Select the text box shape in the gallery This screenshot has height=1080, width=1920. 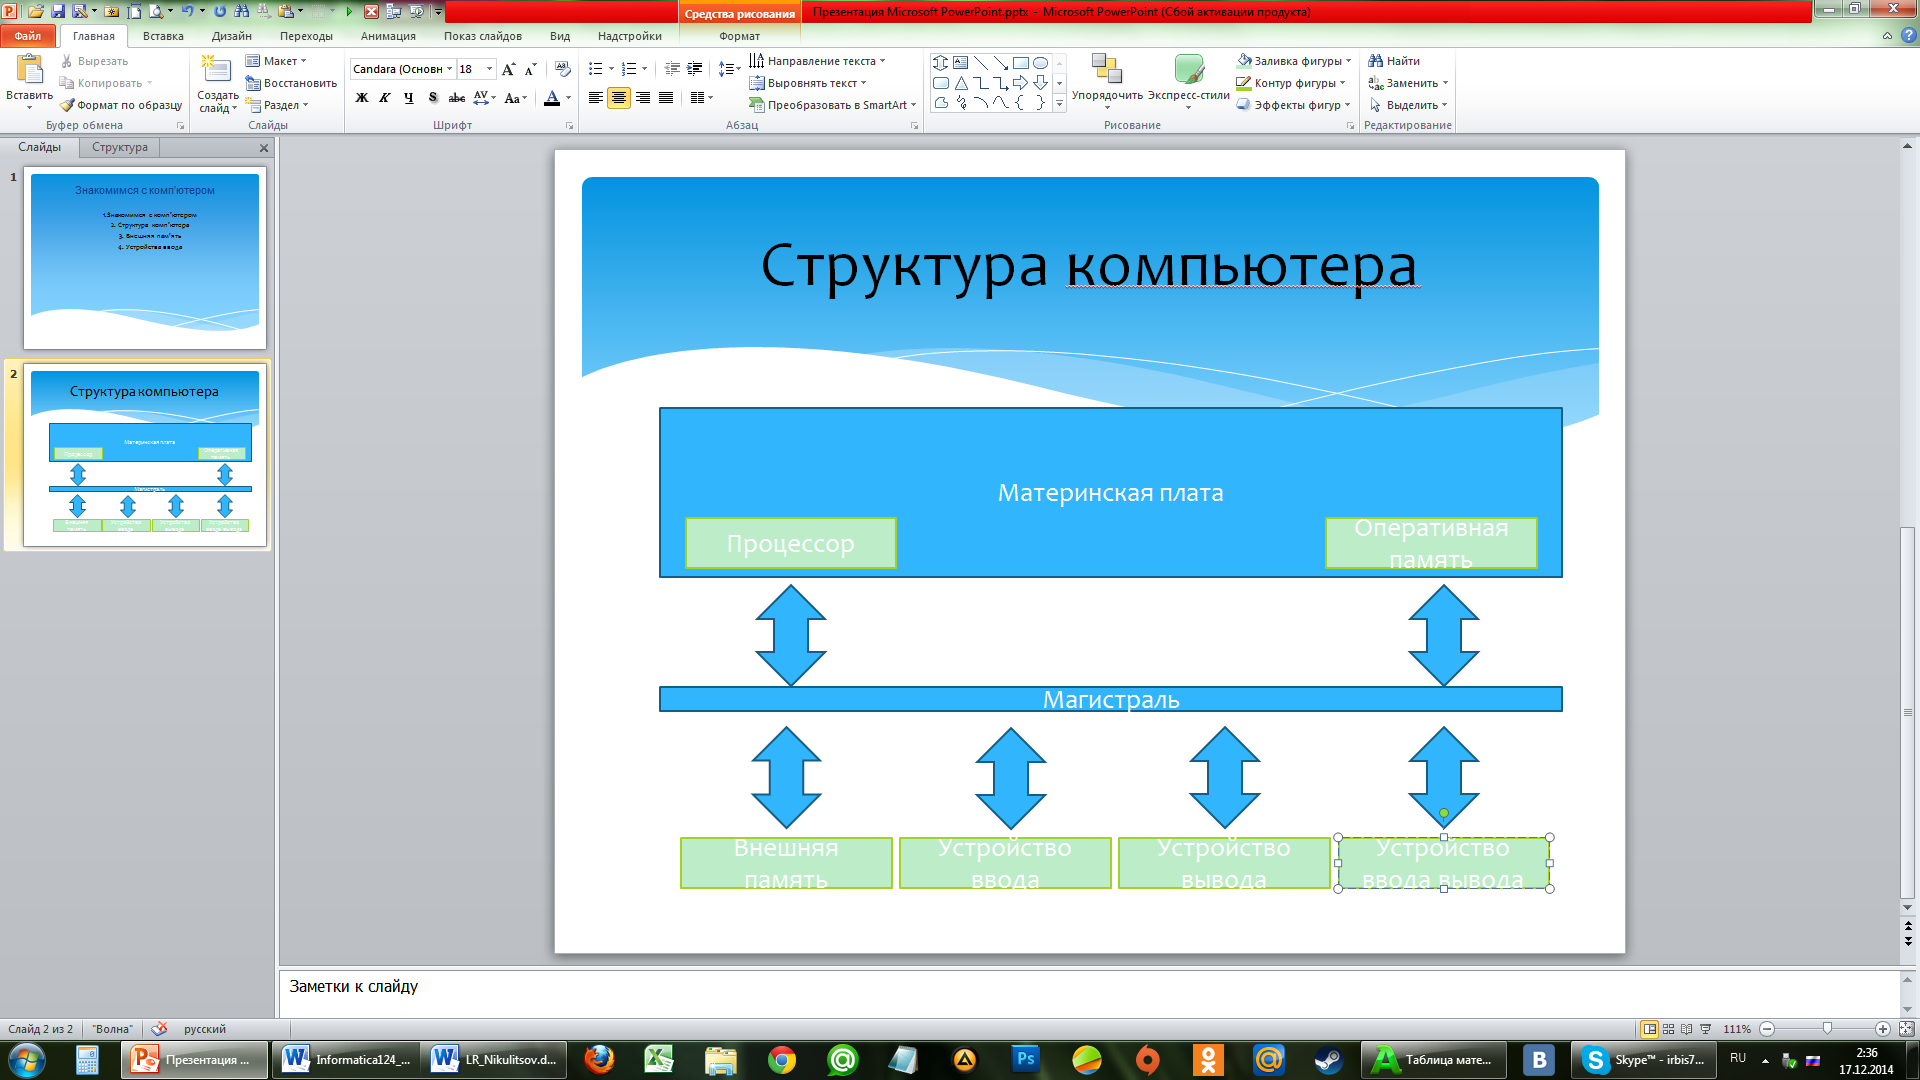[960, 62]
